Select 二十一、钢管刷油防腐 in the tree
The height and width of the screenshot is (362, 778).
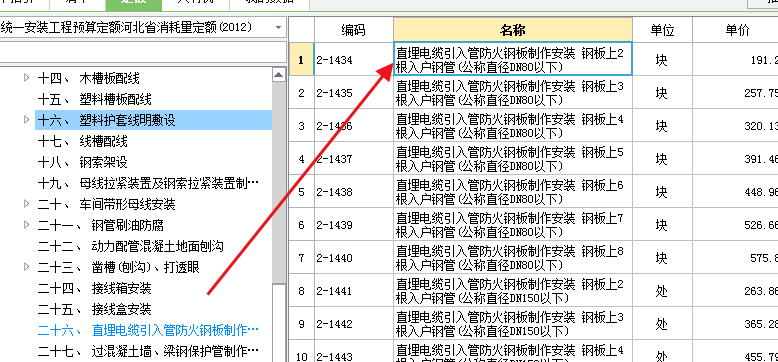click(101, 225)
